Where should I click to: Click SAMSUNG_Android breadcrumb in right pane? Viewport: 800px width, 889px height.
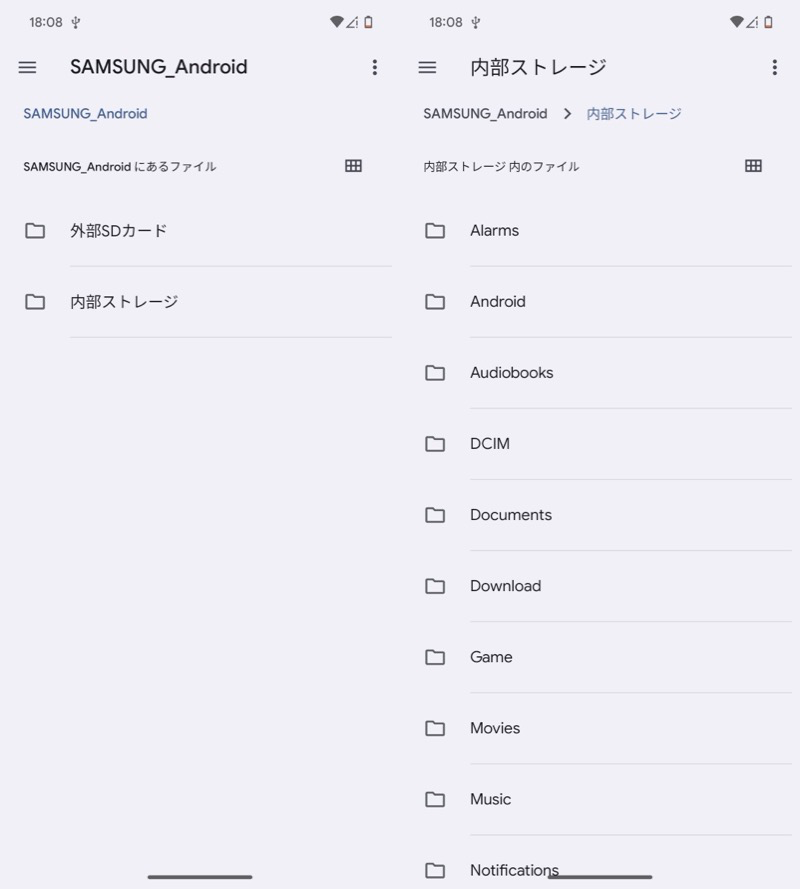click(485, 114)
